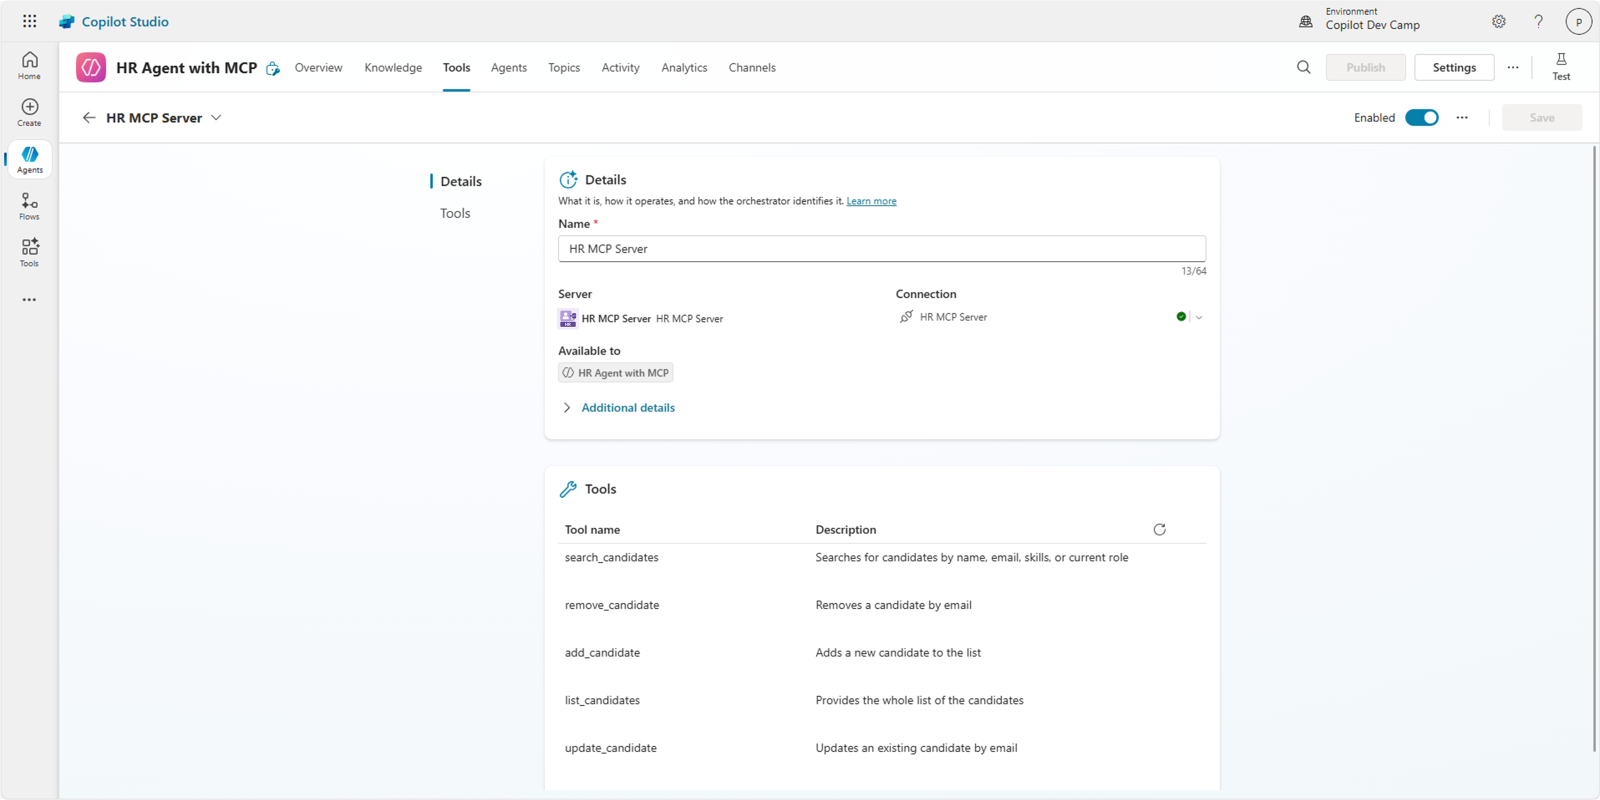
Task: Click the Publish button
Action: click(x=1365, y=67)
